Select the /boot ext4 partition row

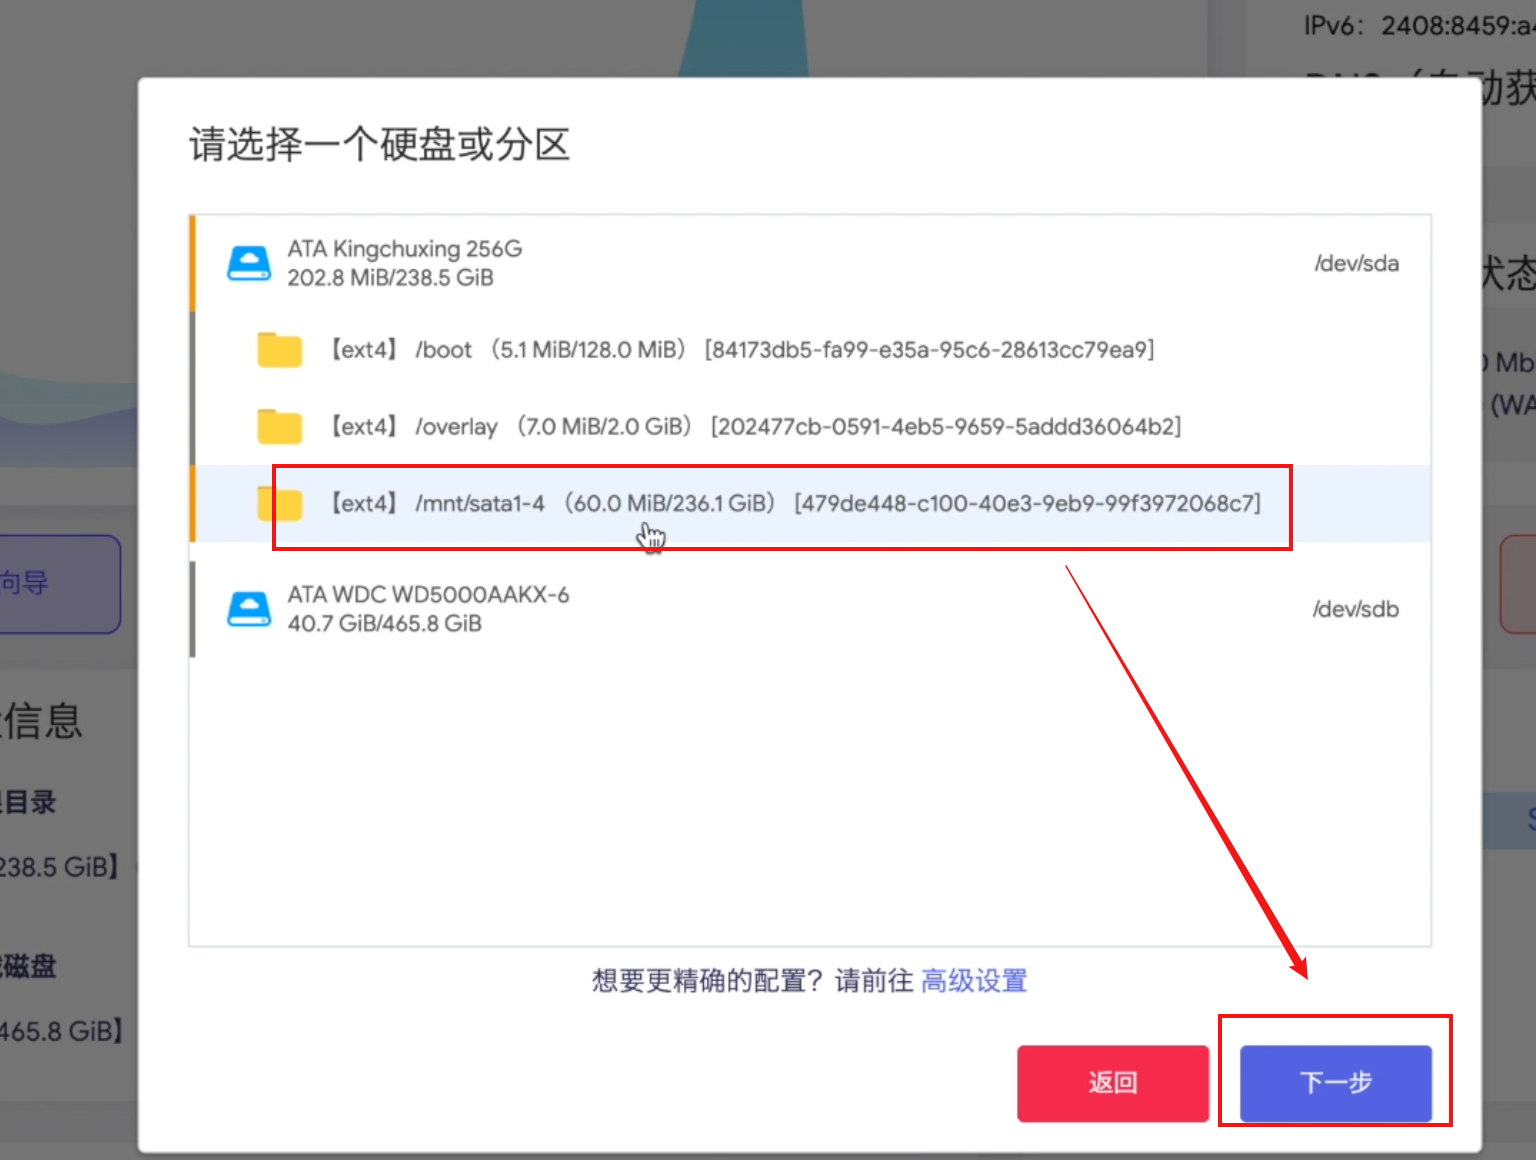(x=700, y=350)
